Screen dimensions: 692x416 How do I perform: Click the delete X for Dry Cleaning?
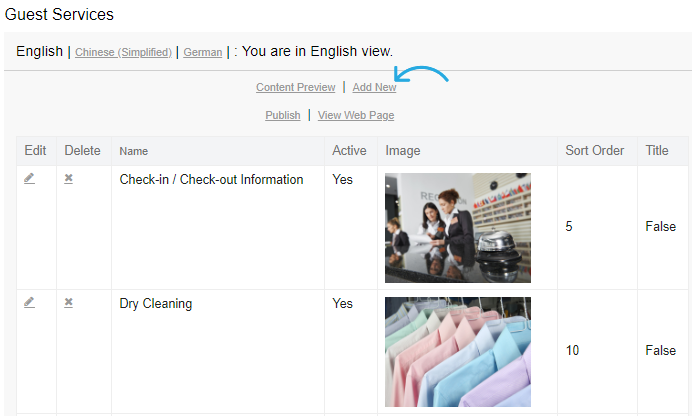[x=68, y=303]
